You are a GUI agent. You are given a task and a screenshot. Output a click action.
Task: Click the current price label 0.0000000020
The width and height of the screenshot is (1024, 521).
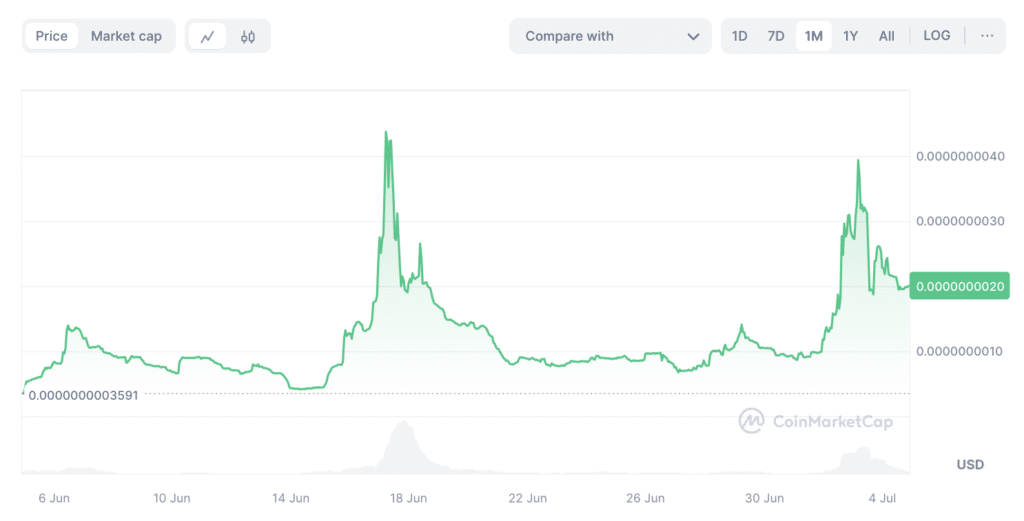pos(958,286)
